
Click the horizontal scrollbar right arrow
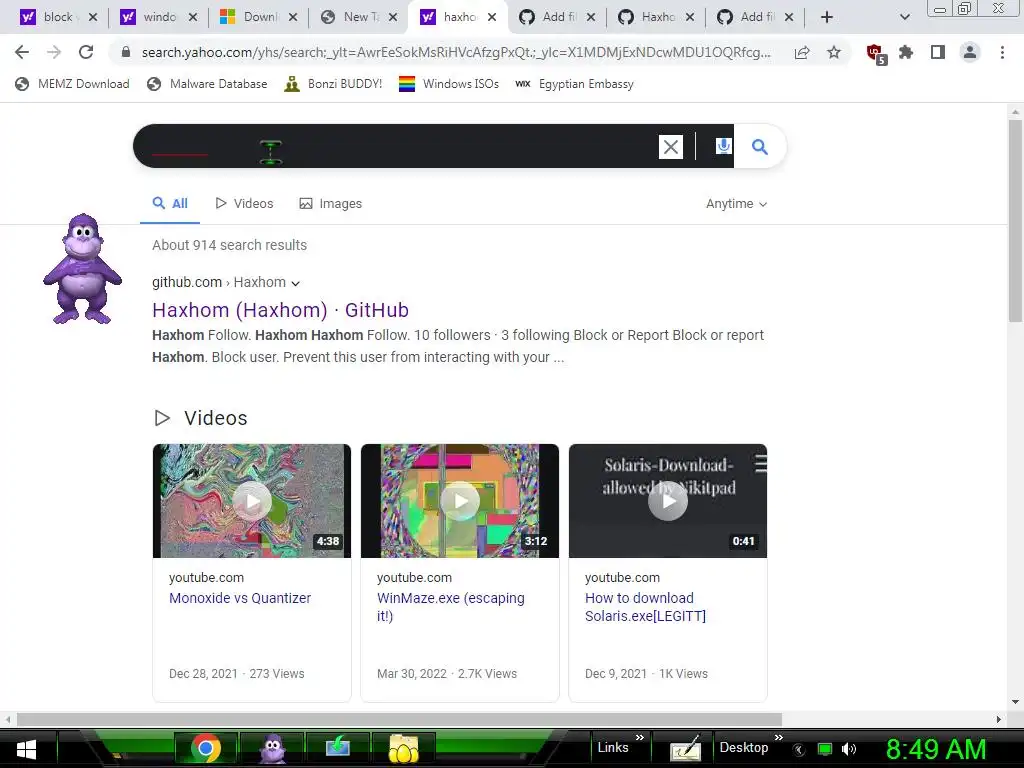999,720
